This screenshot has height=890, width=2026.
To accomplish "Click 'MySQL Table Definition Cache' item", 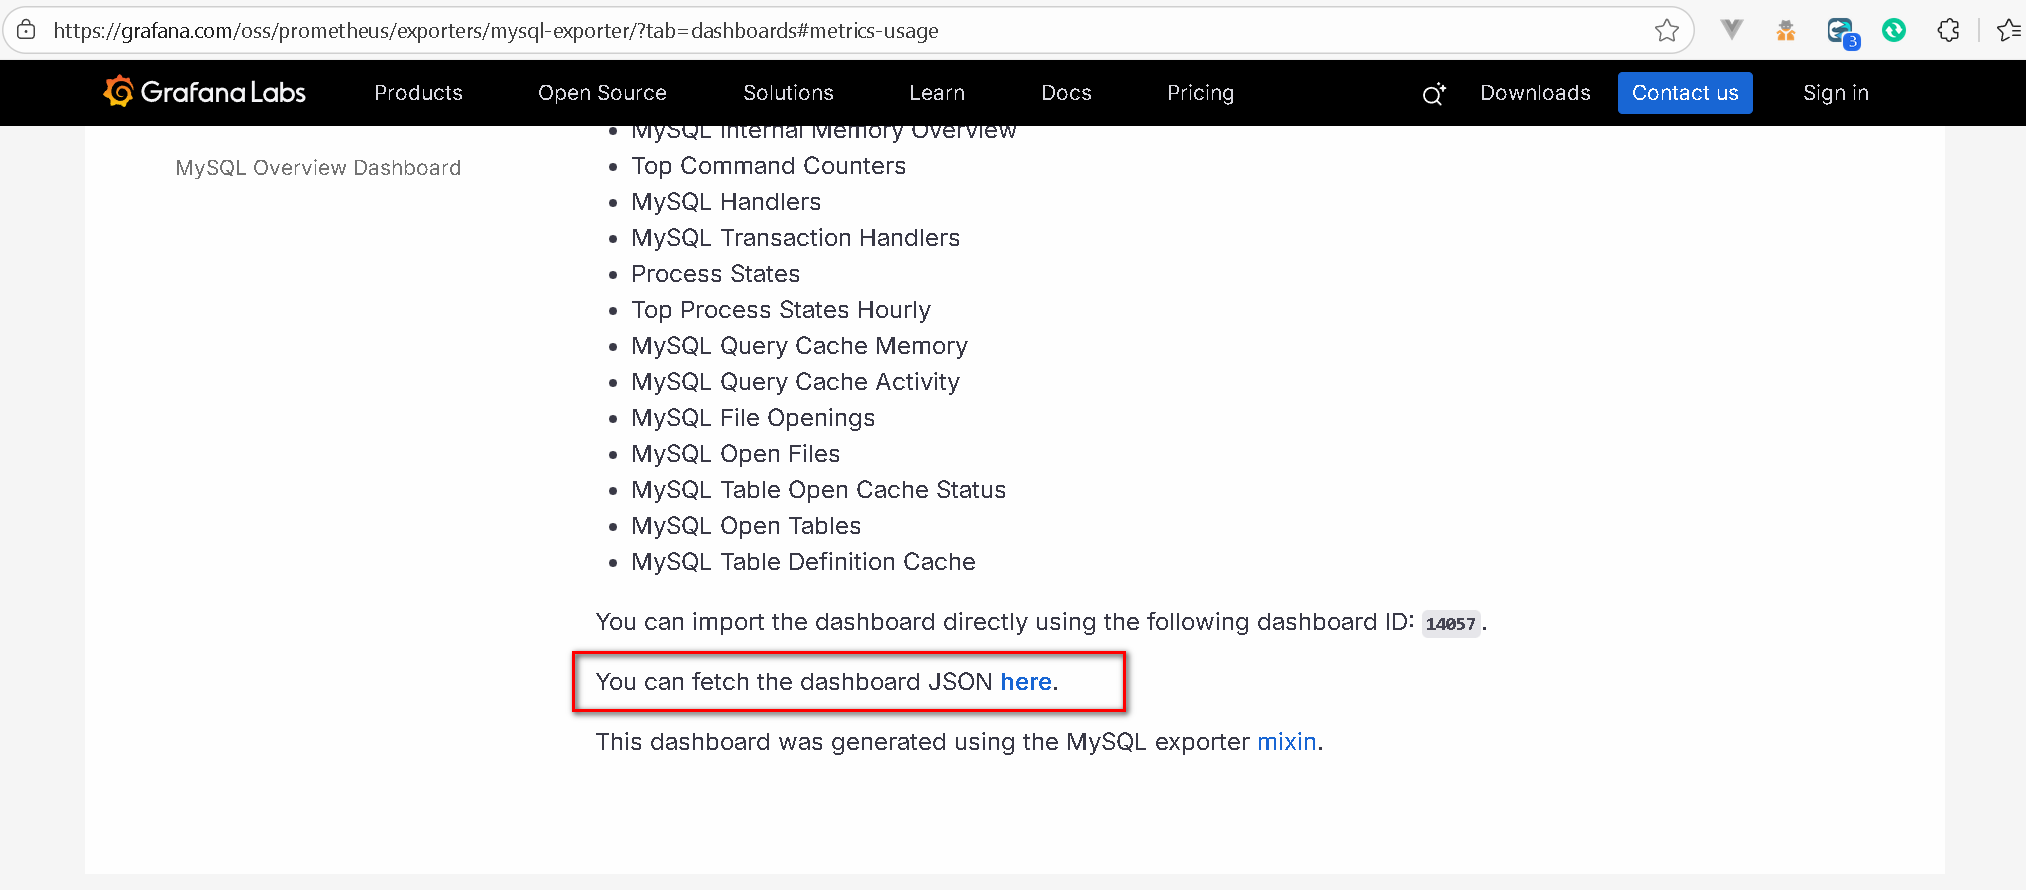I will coord(803,562).
